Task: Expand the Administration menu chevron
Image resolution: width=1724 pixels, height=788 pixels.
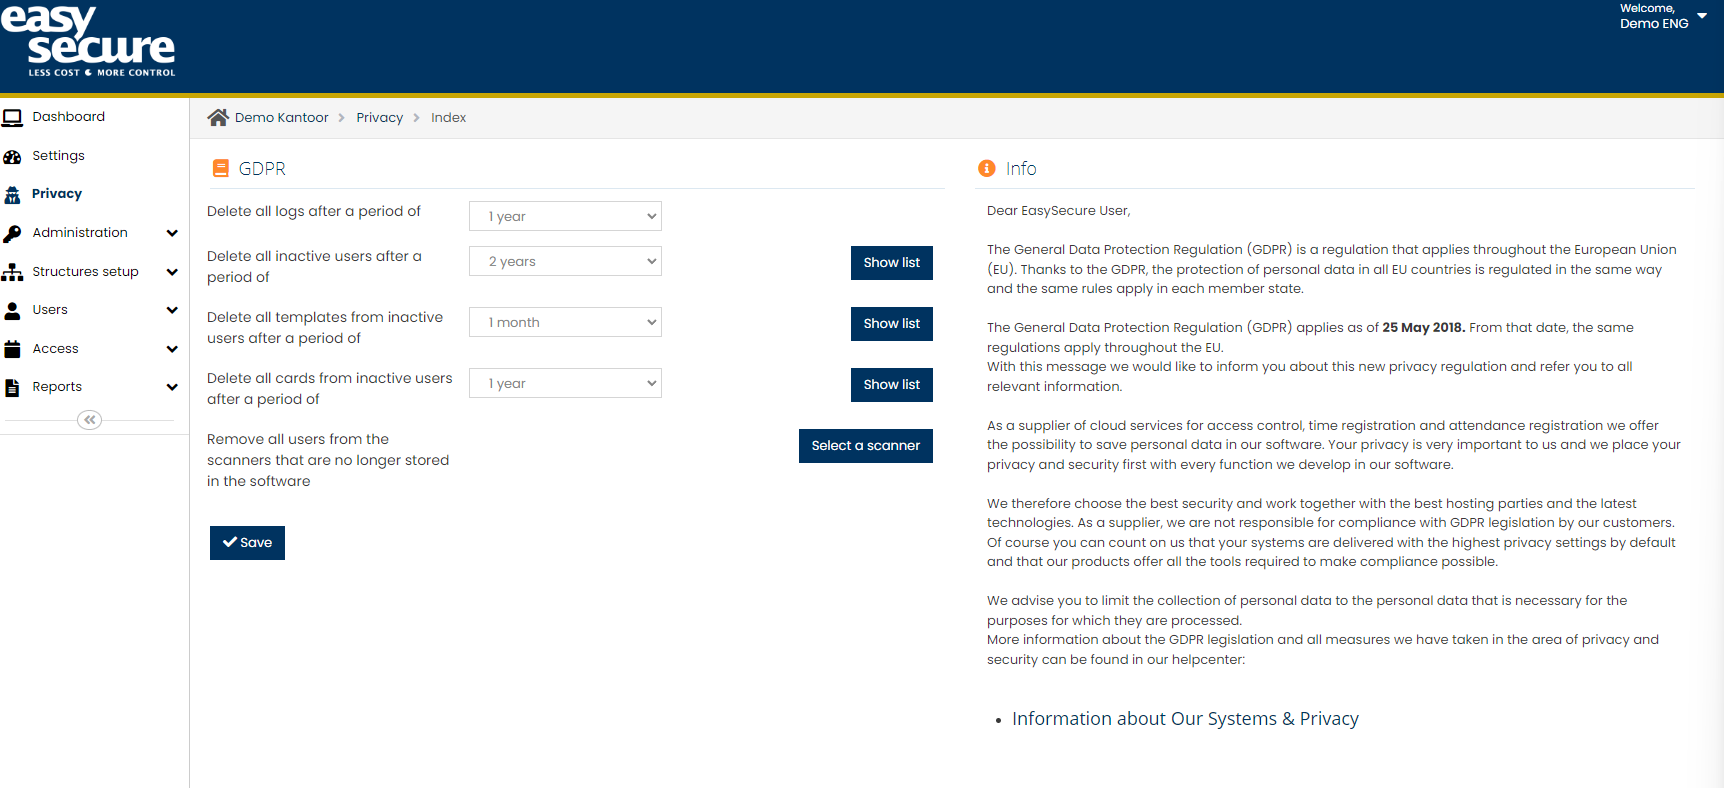Action: [x=172, y=233]
